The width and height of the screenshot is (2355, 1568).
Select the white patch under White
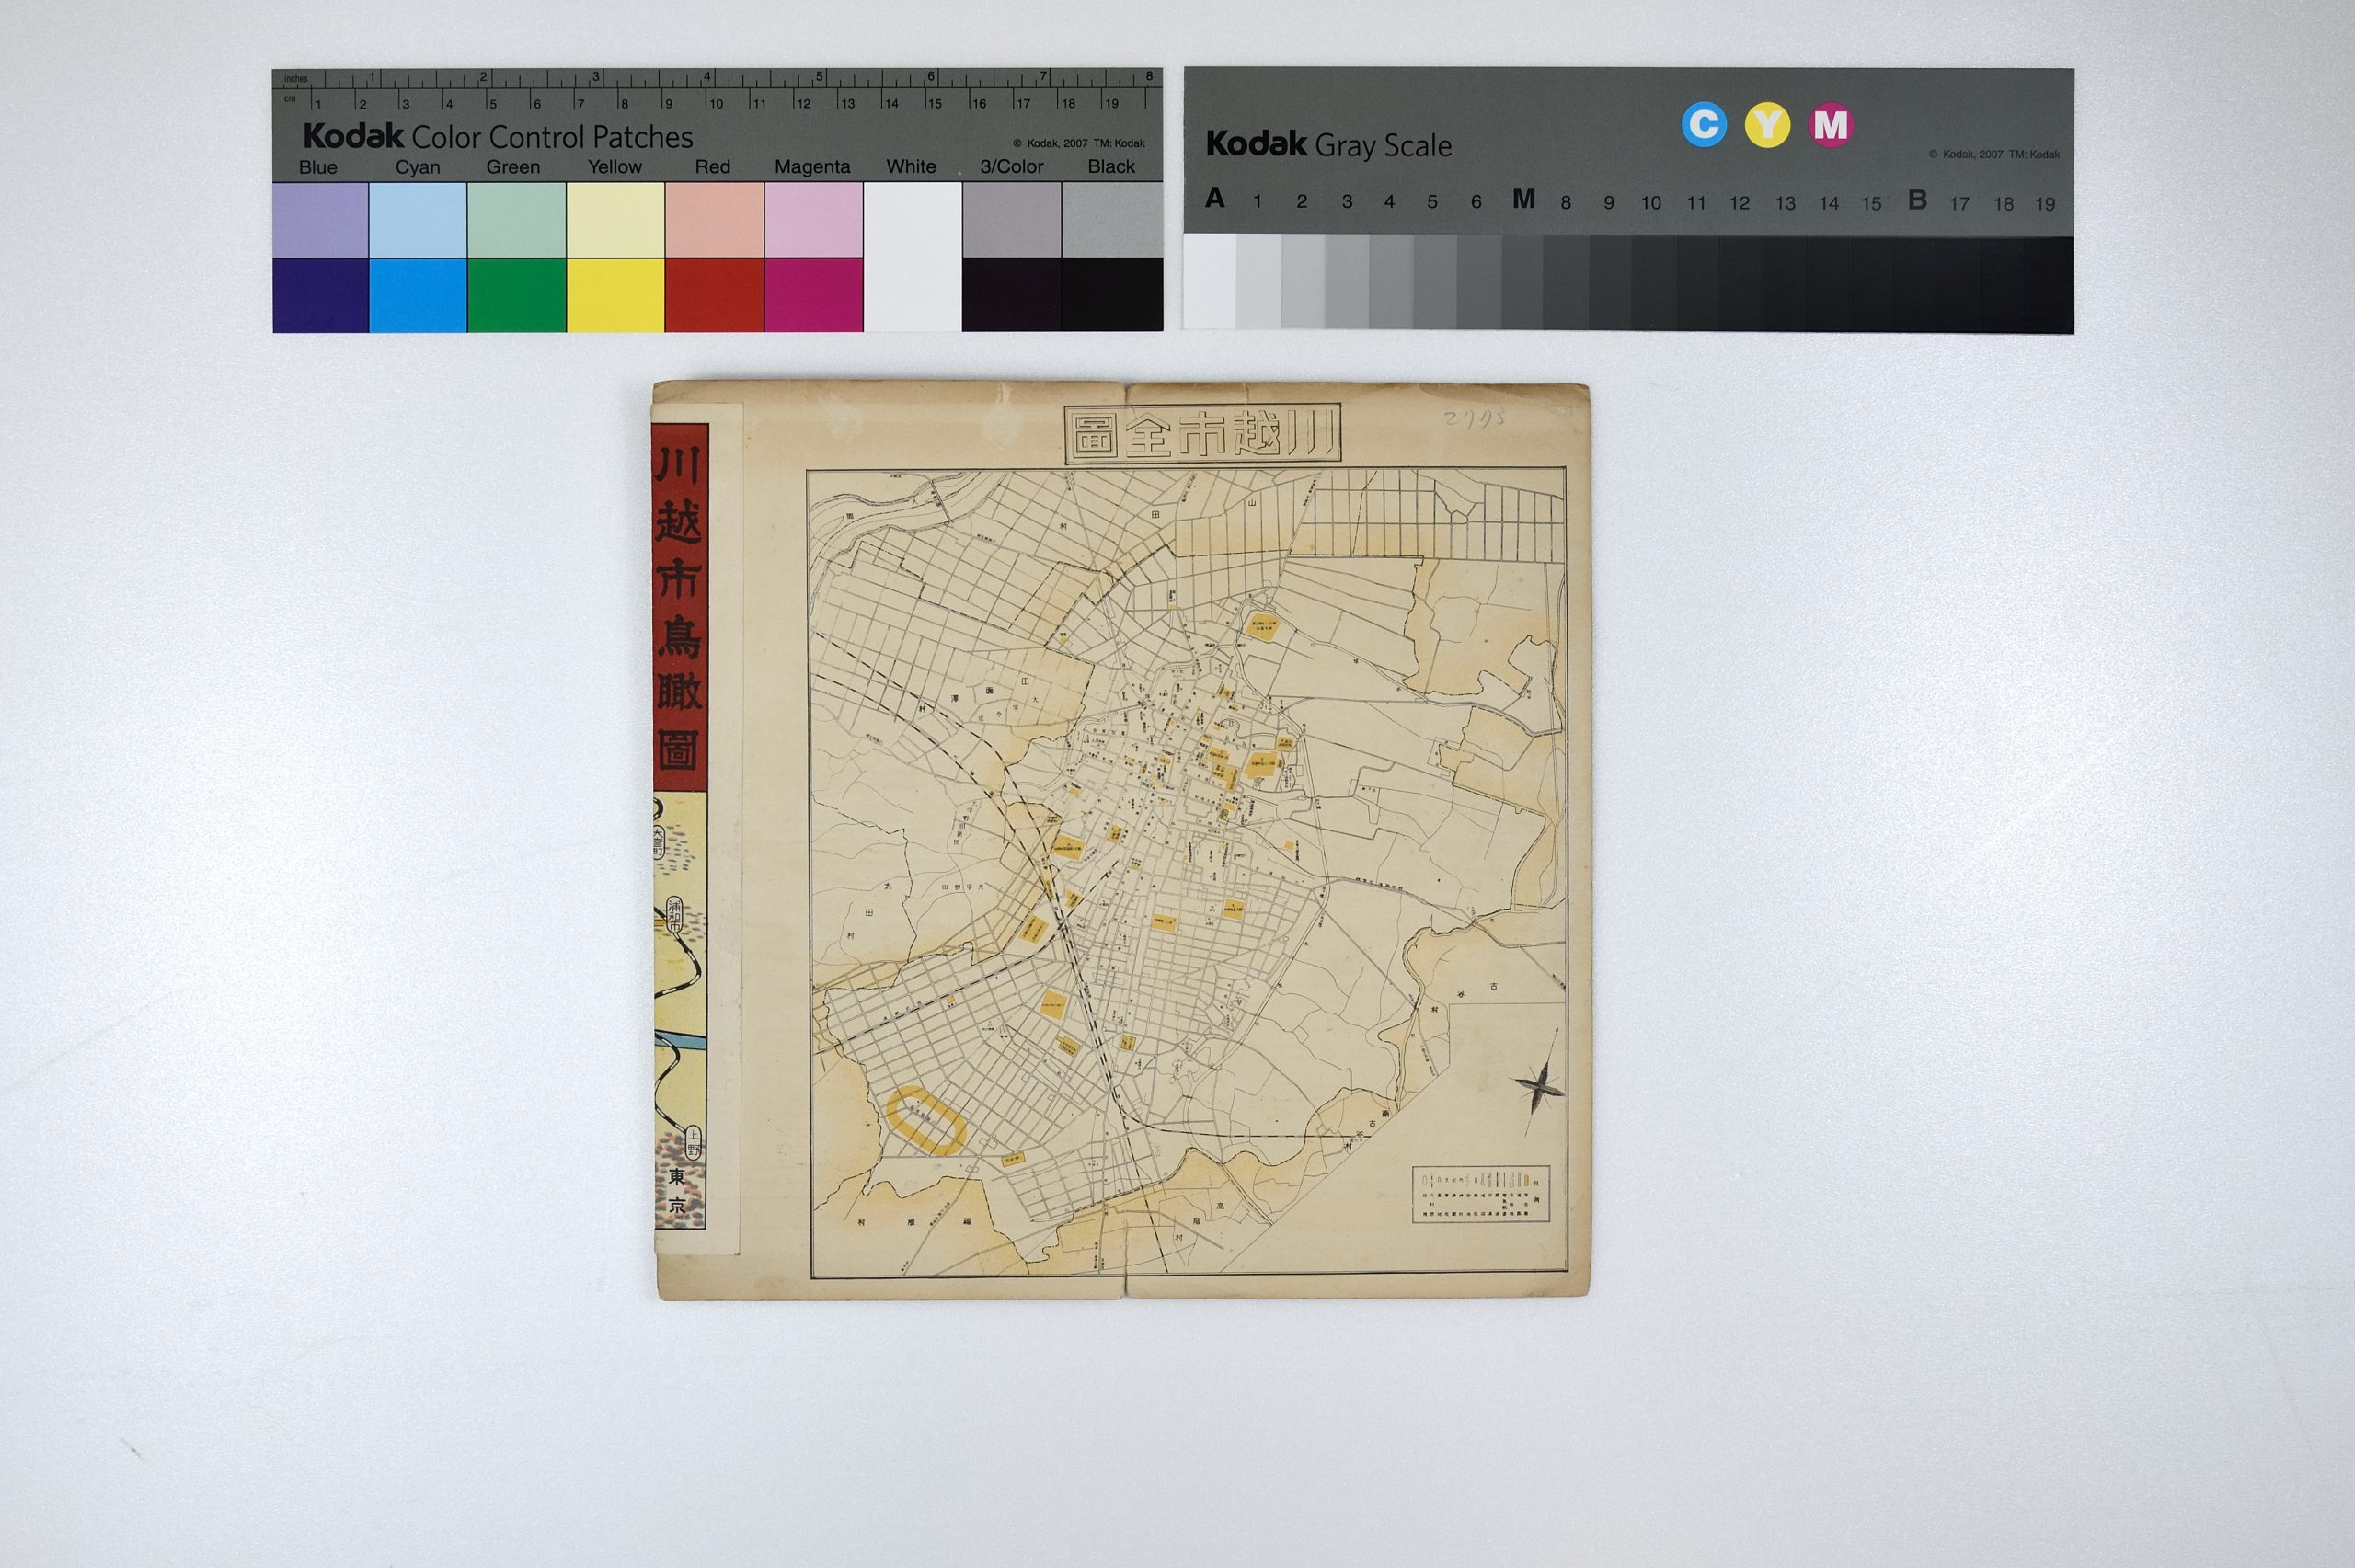pos(912,257)
